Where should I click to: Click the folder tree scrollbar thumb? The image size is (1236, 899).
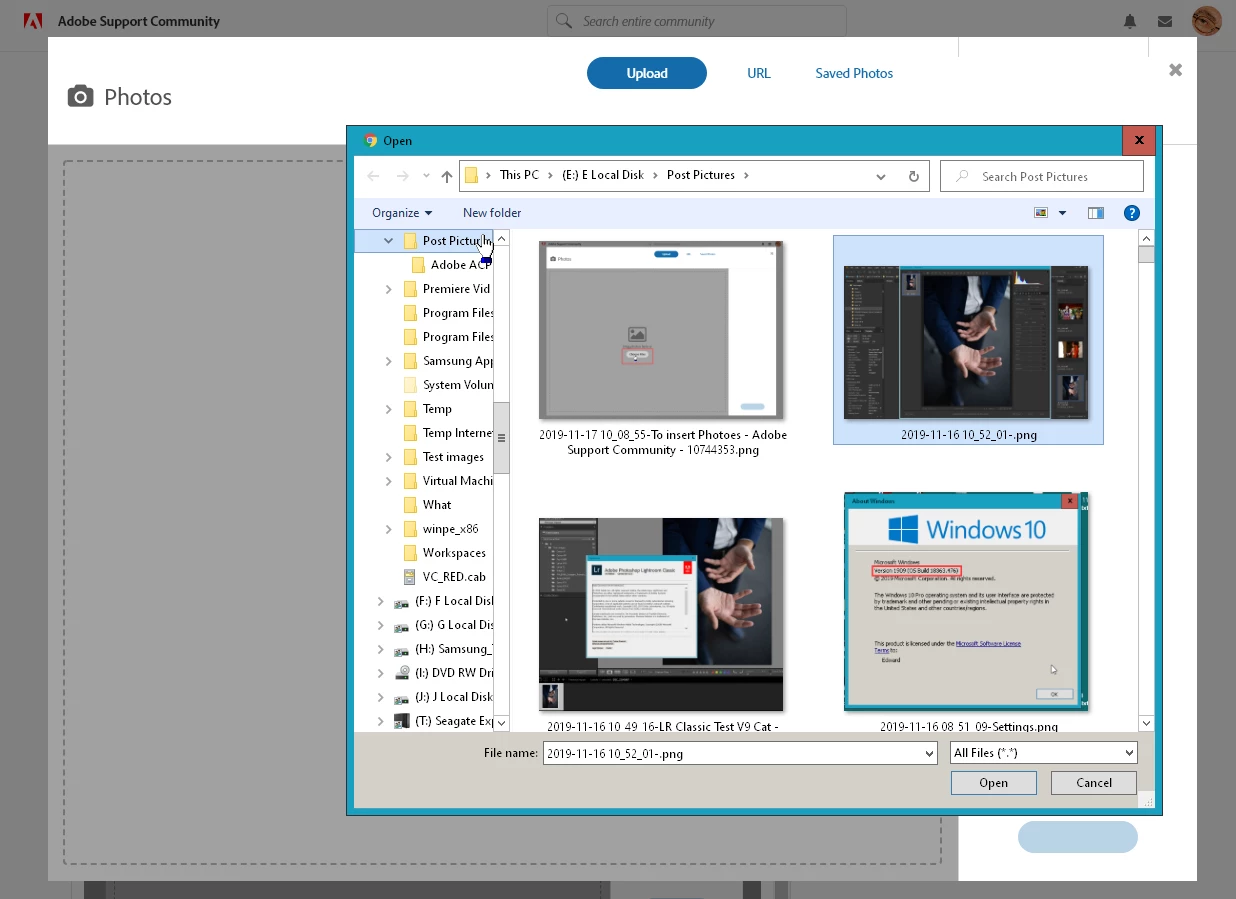pyautogui.click(x=502, y=438)
